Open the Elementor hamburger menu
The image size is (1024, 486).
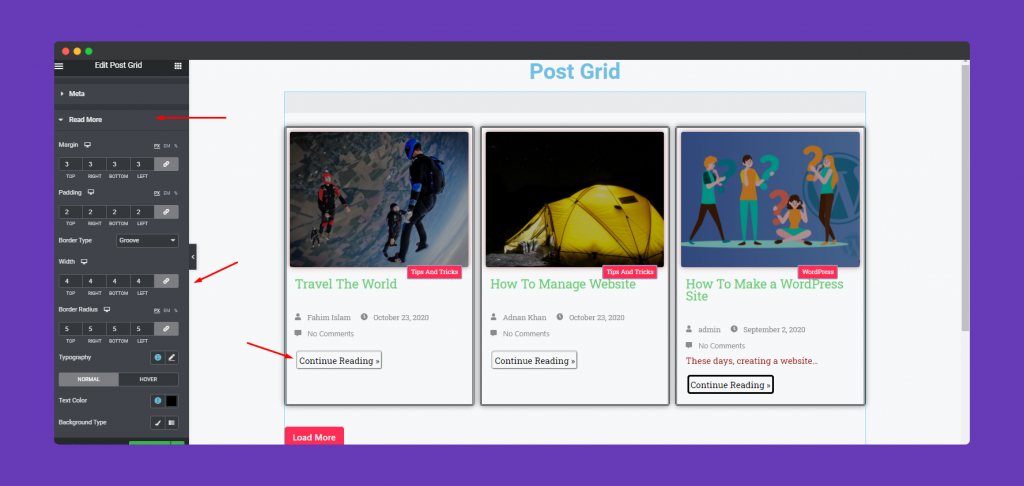[x=59, y=66]
